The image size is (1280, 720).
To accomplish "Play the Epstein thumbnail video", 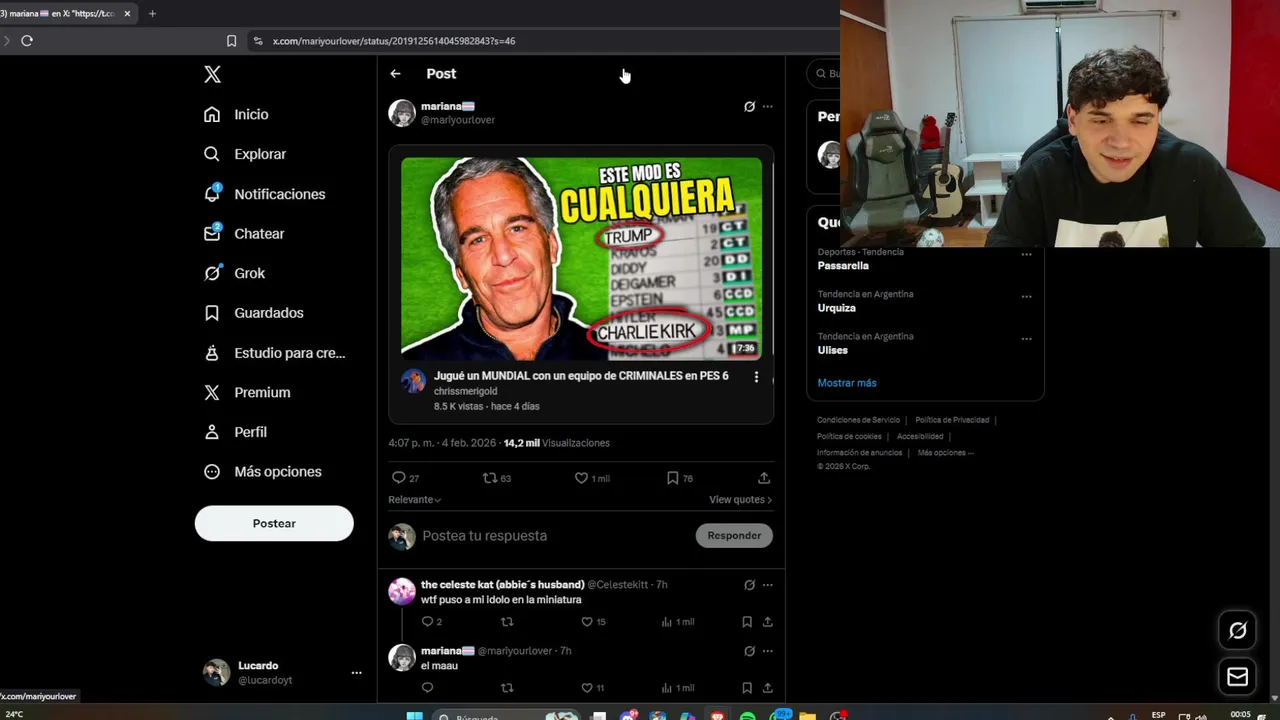I will pyautogui.click(x=581, y=258).
